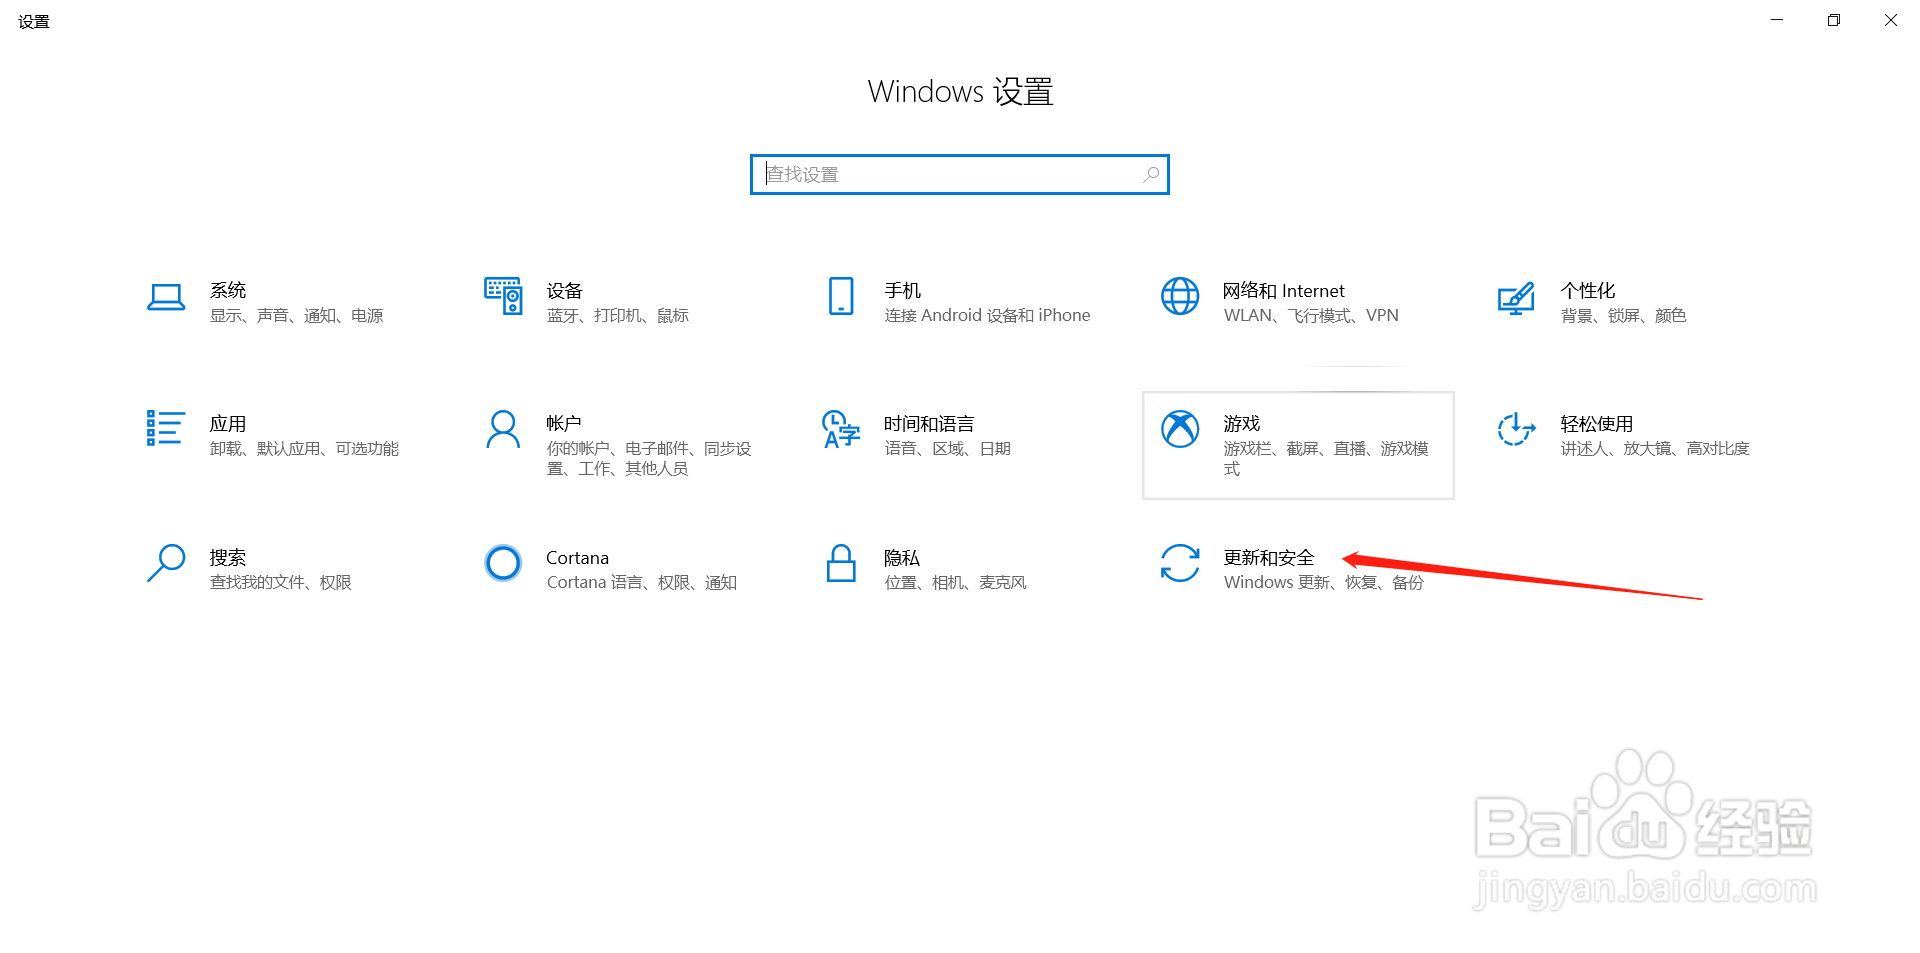Select the 时间和语言 title
The width and height of the screenshot is (1920, 953).
click(x=929, y=423)
